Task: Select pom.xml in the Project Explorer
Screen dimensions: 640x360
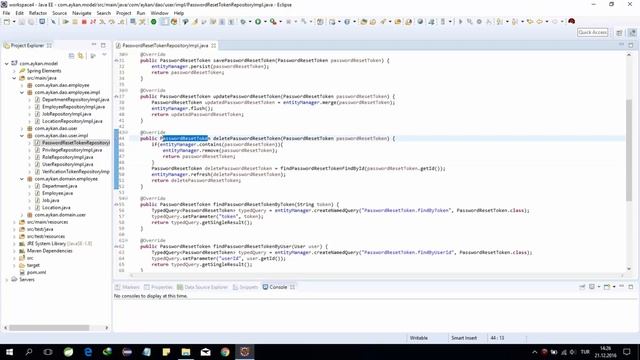Action: click(x=36, y=272)
